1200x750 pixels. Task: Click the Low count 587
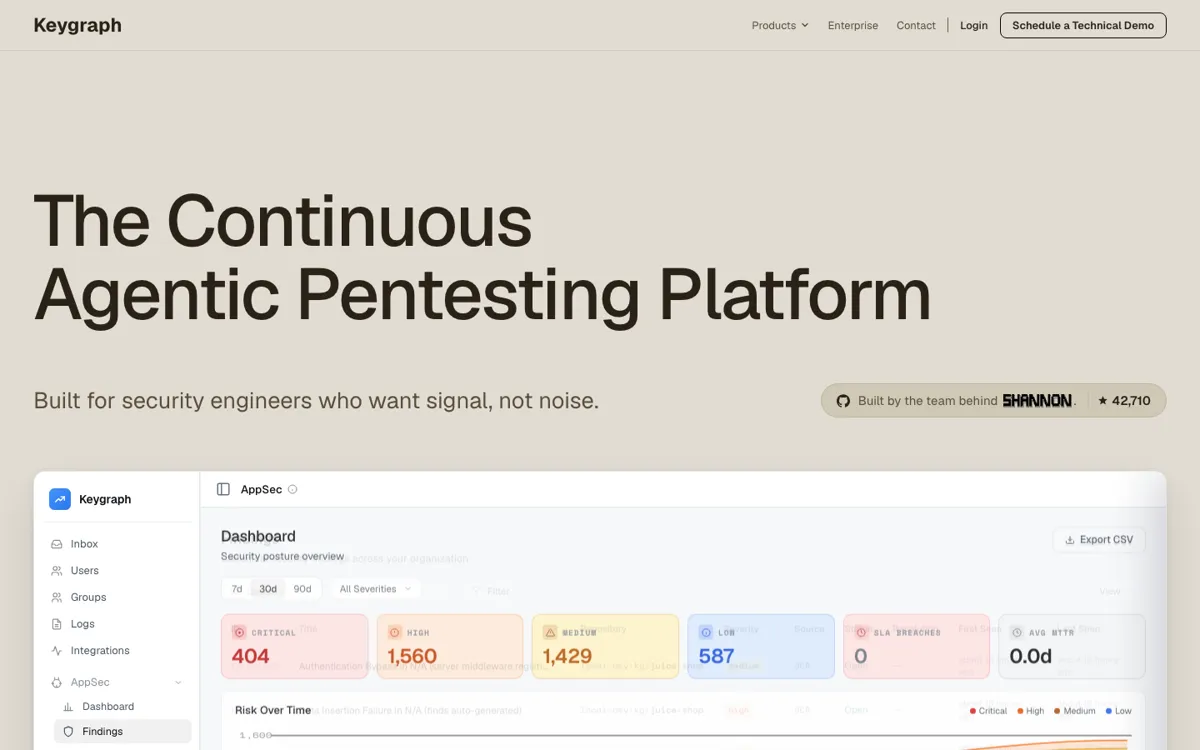point(717,656)
